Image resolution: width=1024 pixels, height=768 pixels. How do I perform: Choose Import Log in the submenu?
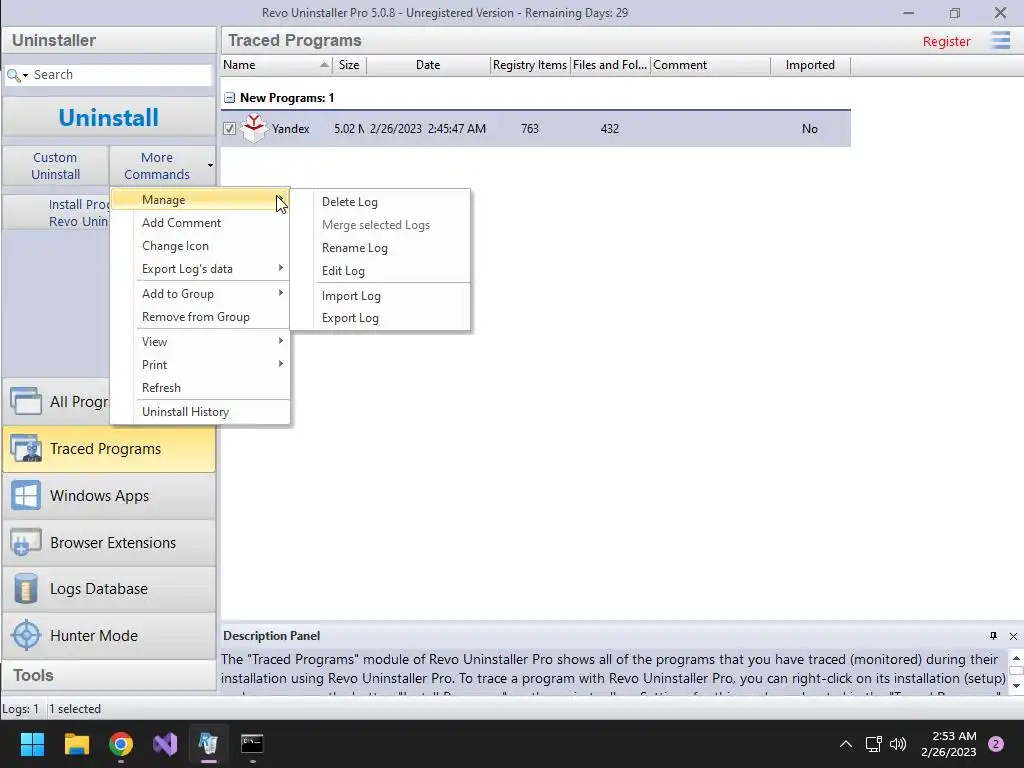point(351,296)
